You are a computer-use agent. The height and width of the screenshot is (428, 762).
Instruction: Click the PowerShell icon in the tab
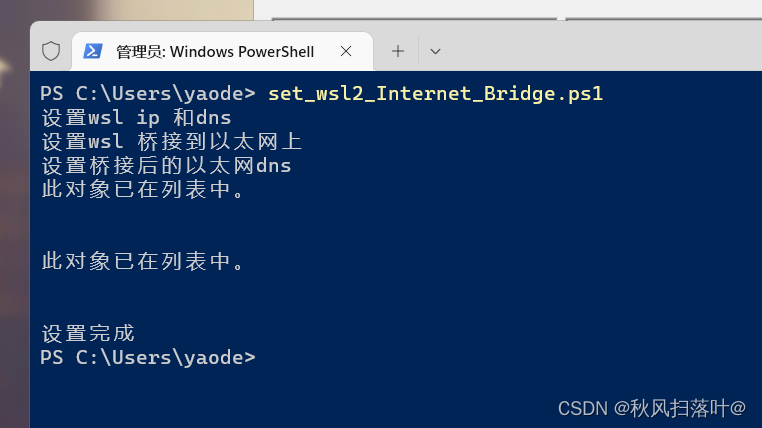click(x=93, y=51)
